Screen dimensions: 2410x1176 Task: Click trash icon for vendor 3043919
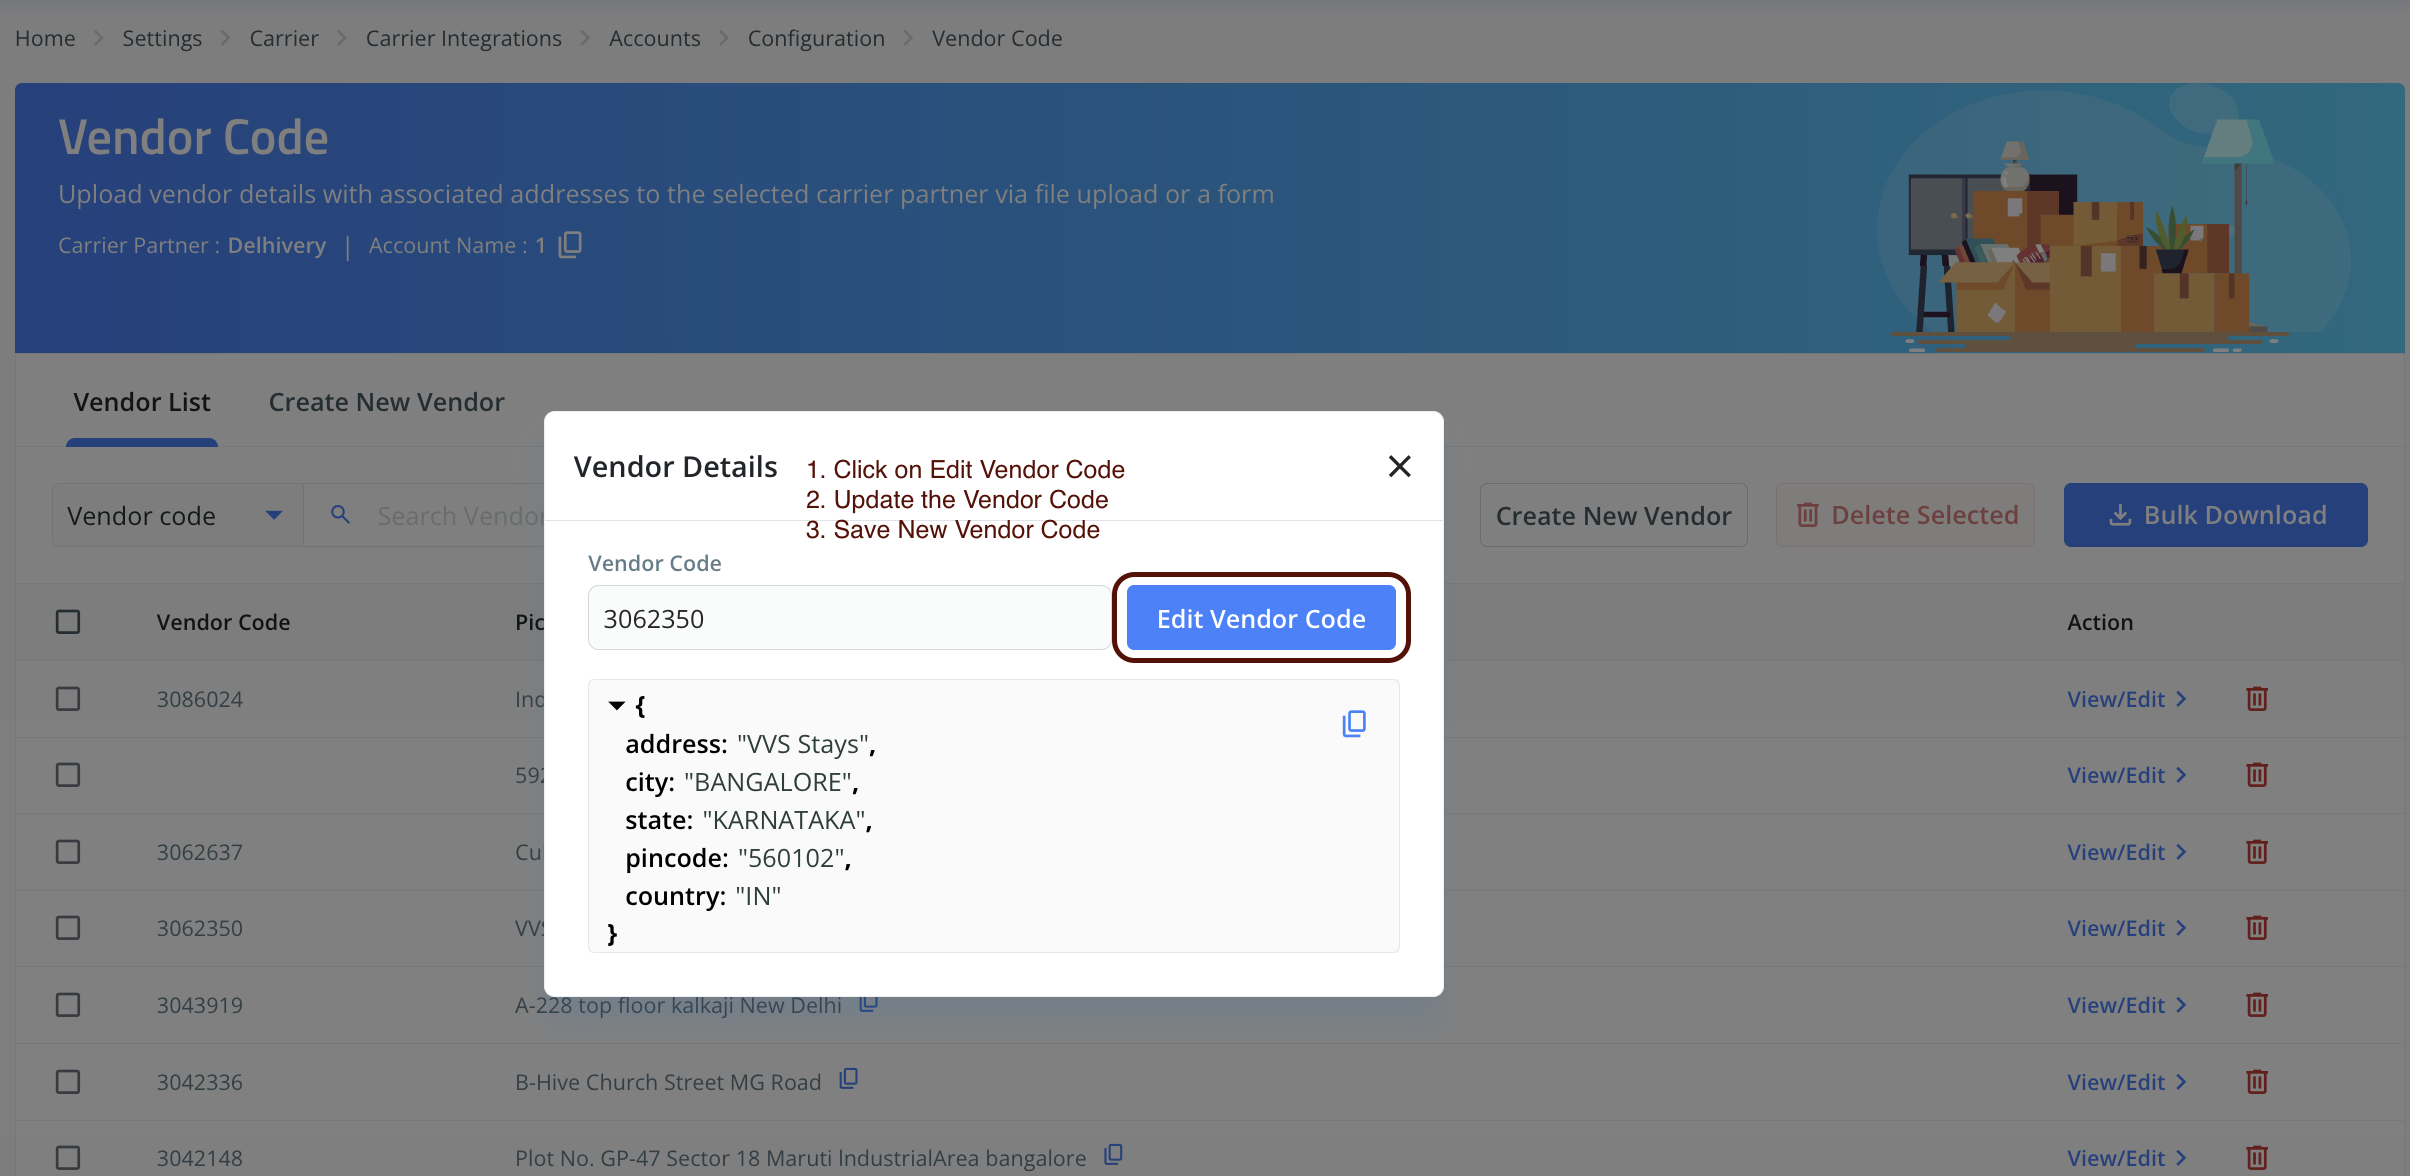click(2256, 1005)
